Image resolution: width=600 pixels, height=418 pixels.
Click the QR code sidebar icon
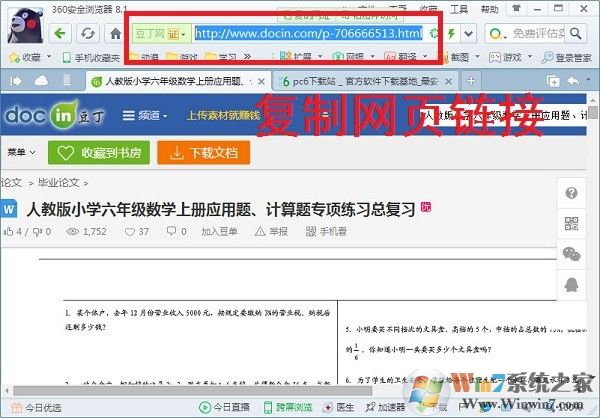pos(571,224)
